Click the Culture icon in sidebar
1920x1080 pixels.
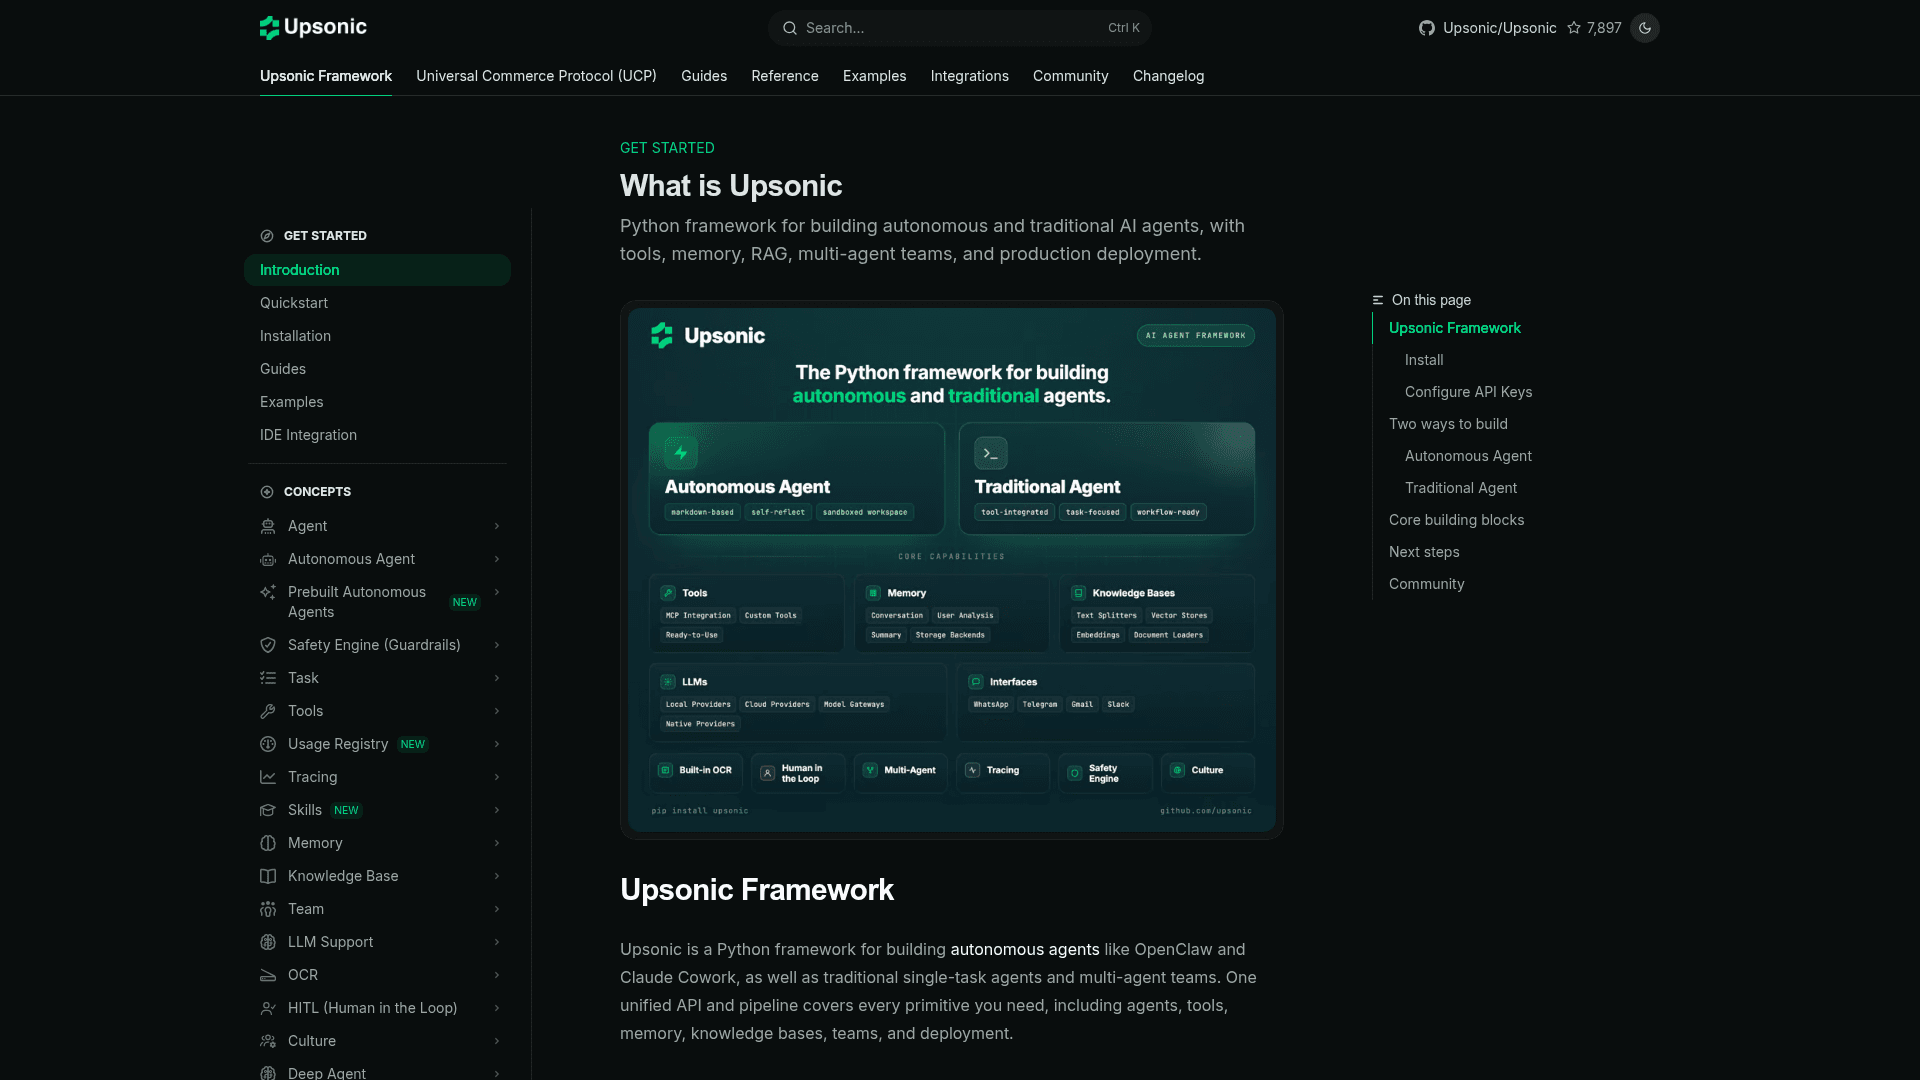[x=268, y=1041]
